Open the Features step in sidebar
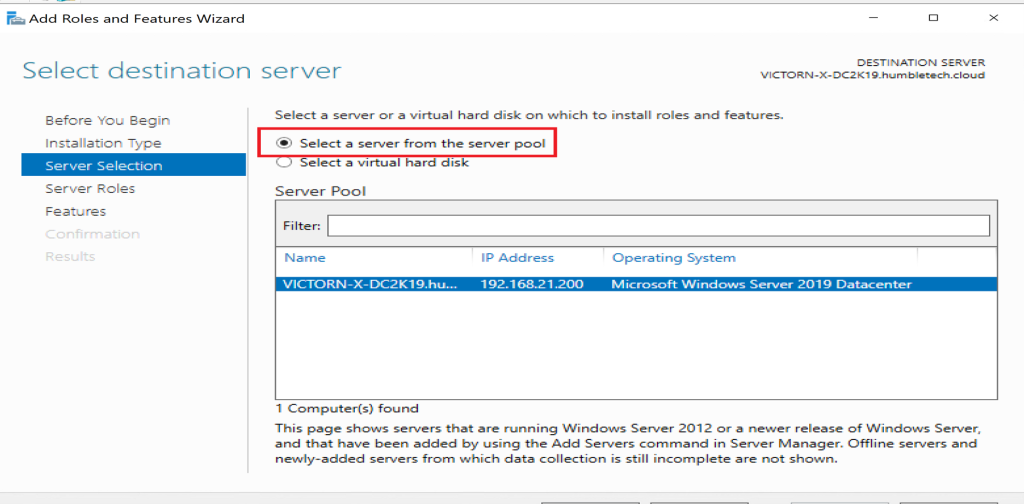 pos(75,211)
